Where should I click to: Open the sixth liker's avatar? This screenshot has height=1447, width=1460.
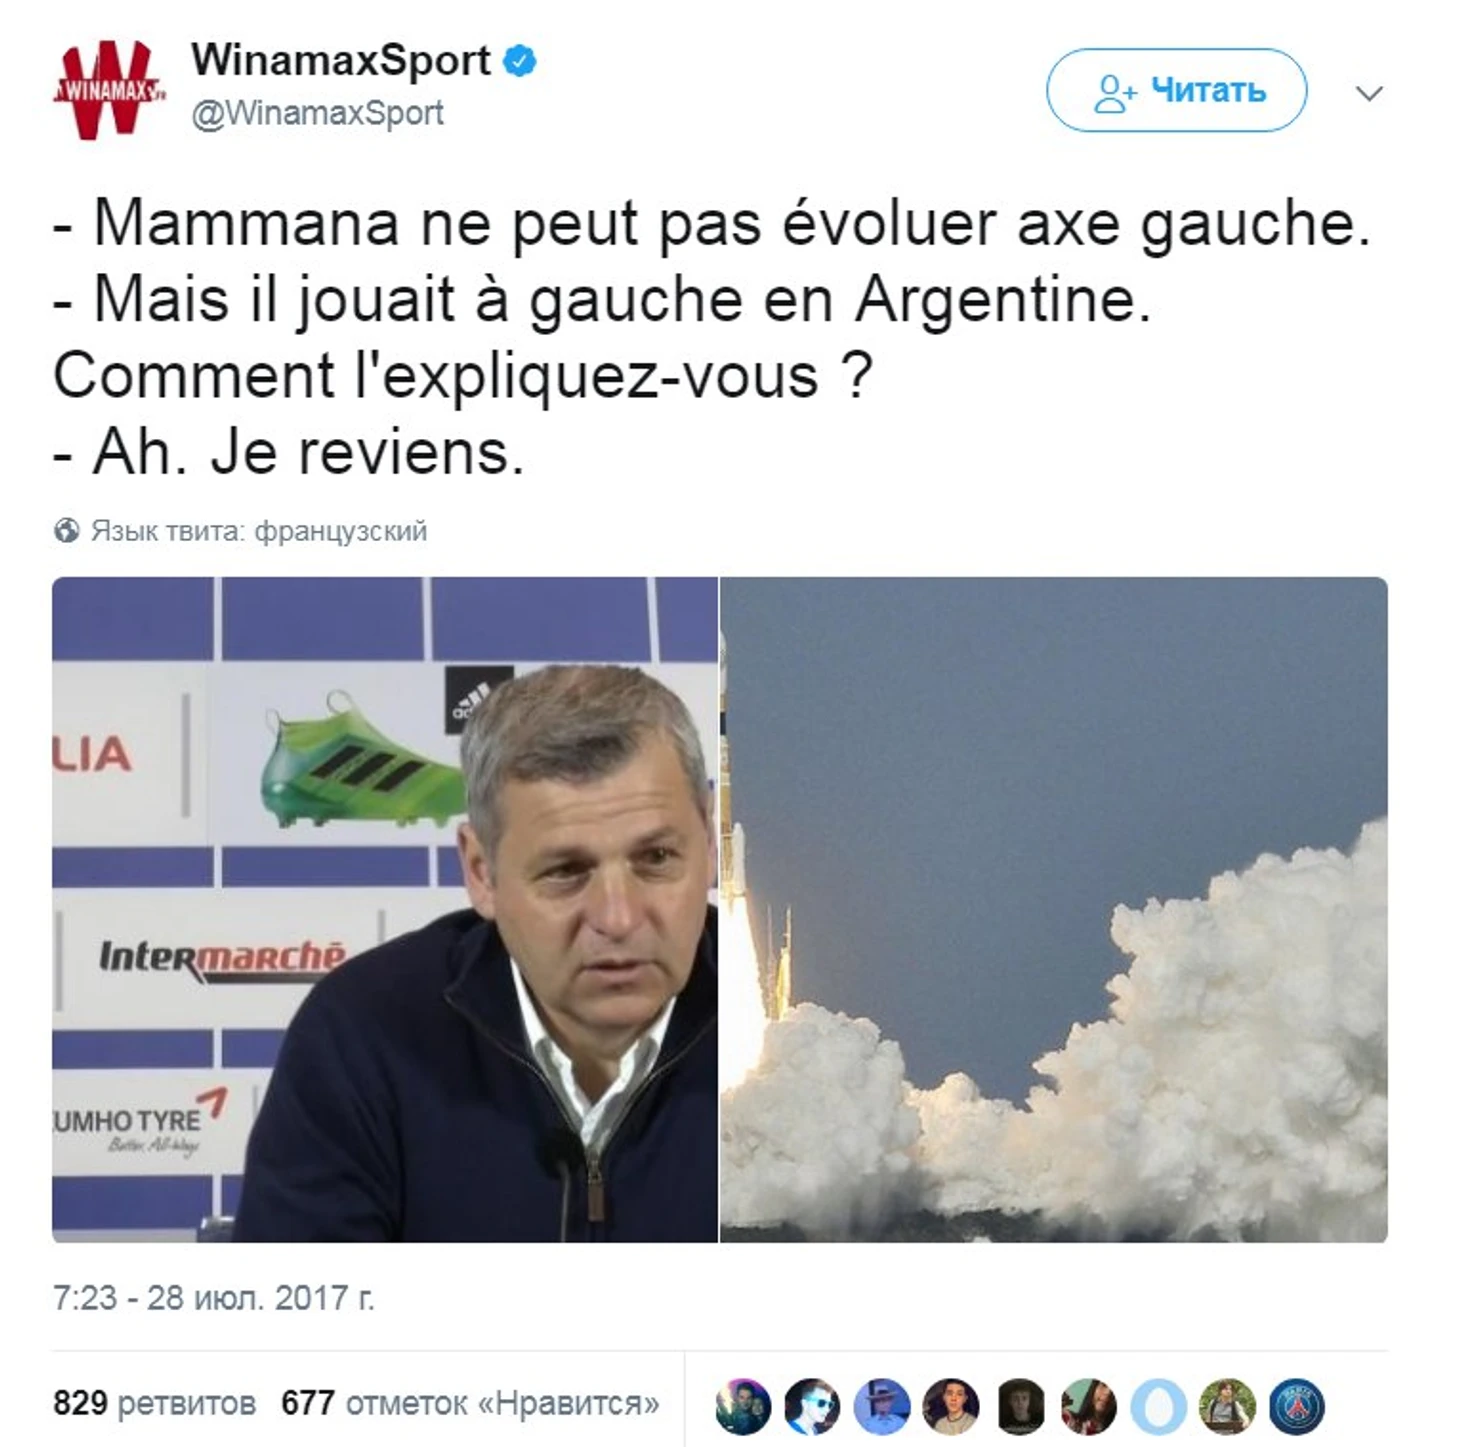point(1089,1406)
